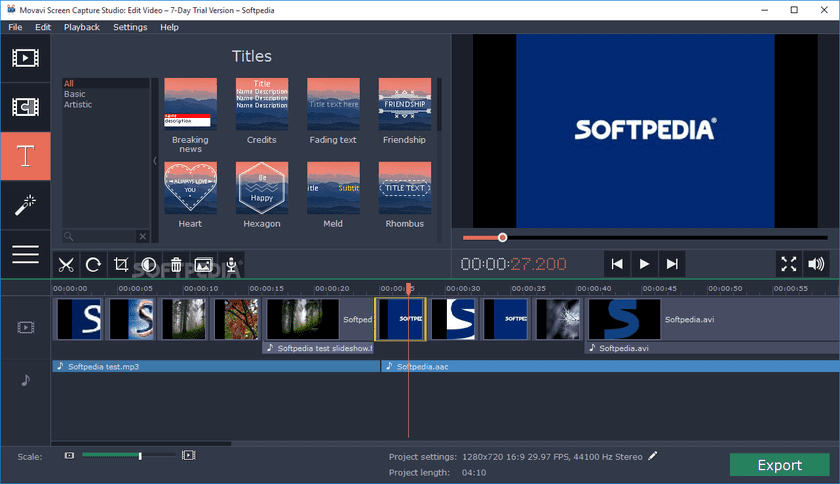Open Color Adjustments half-circle icon
This screenshot has height=484, width=840.
coord(148,265)
